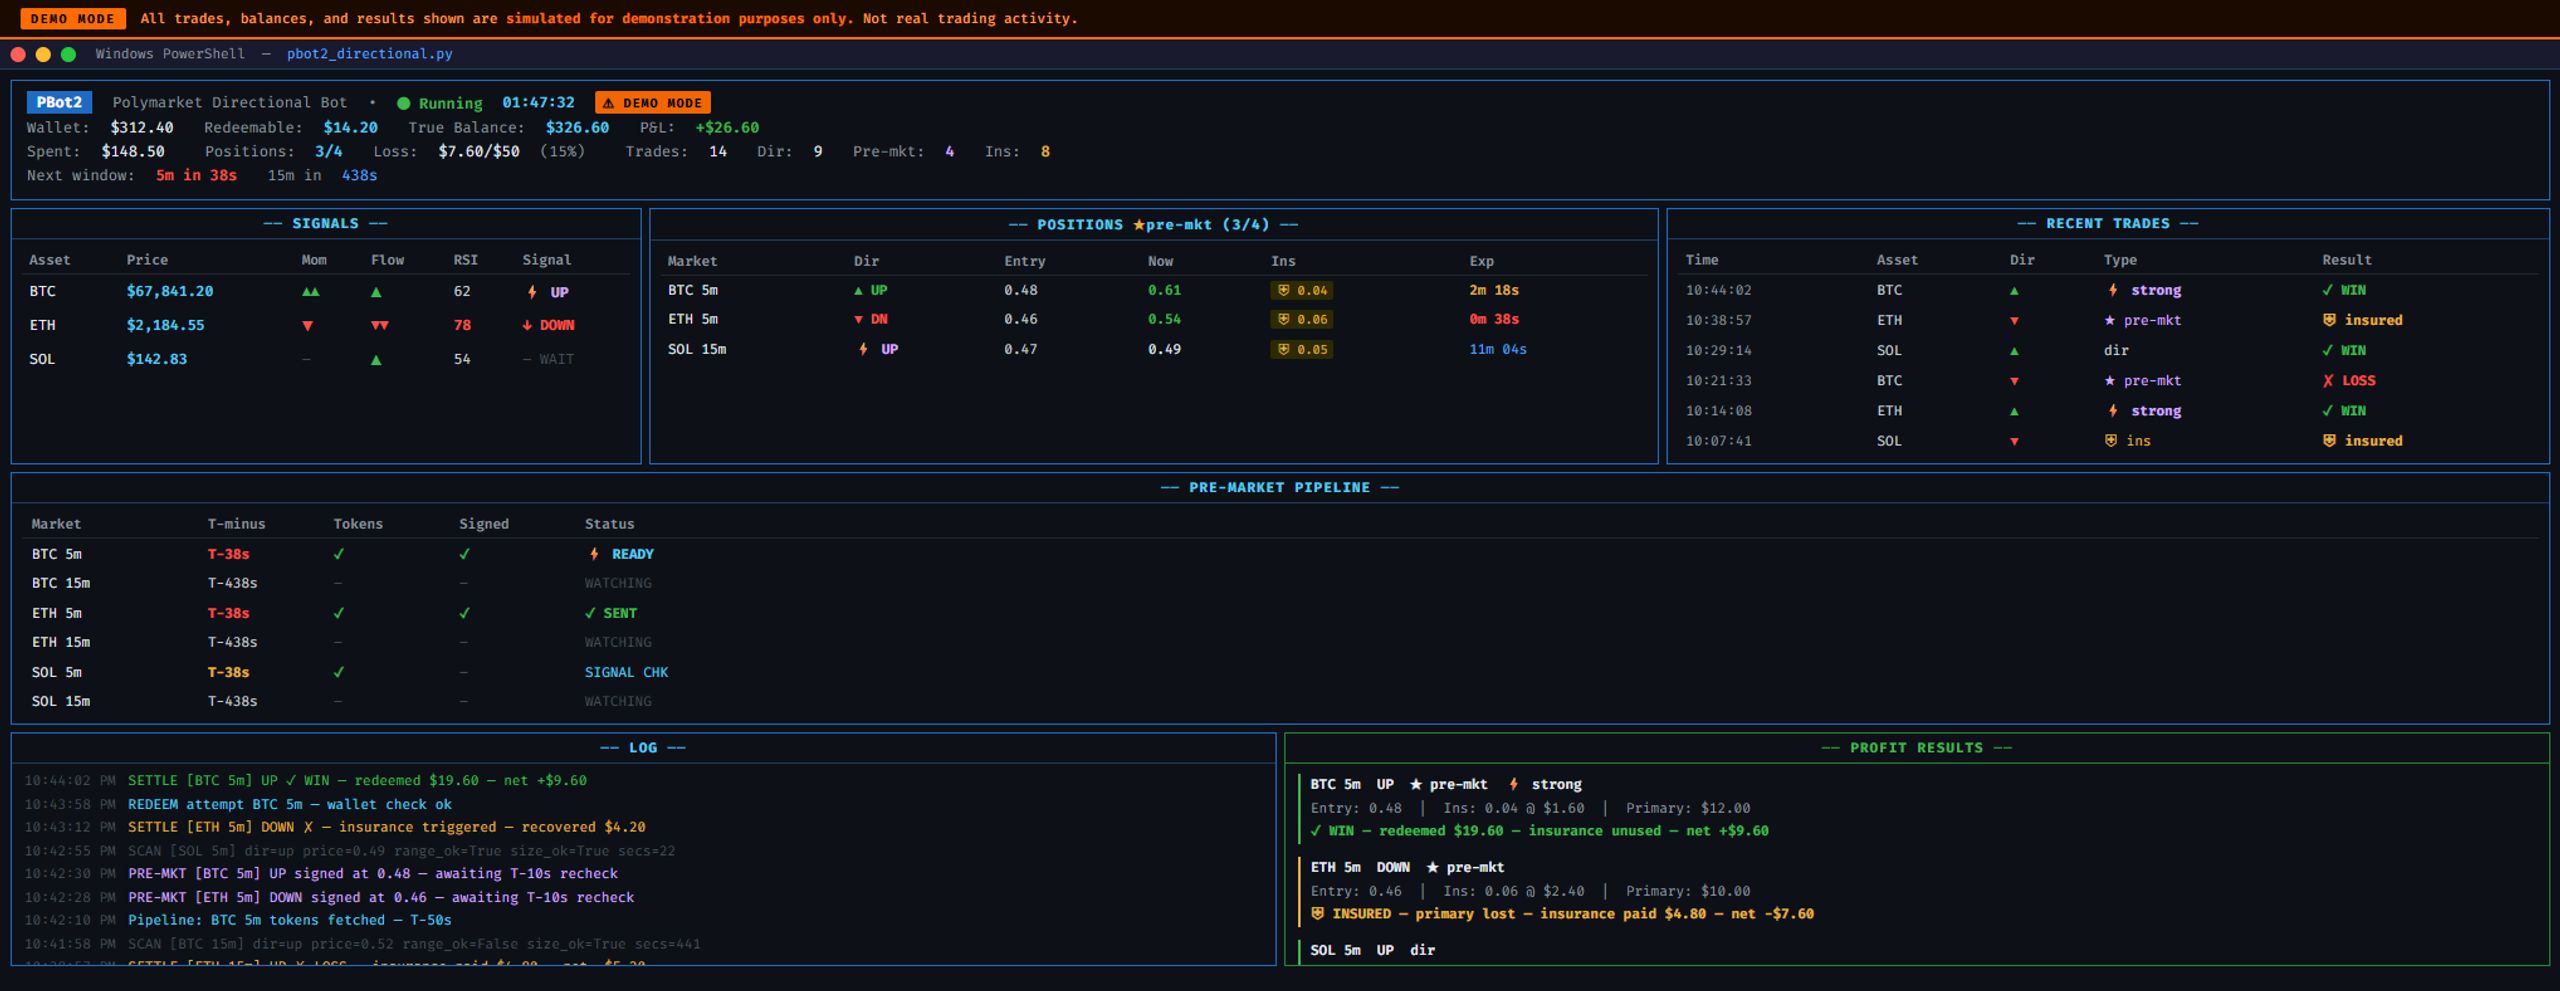The height and width of the screenshot is (991, 2560).
Task: Click the 0m 38s expiry for the ETH 5m position
Action: pyautogui.click(x=1494, y=319)
